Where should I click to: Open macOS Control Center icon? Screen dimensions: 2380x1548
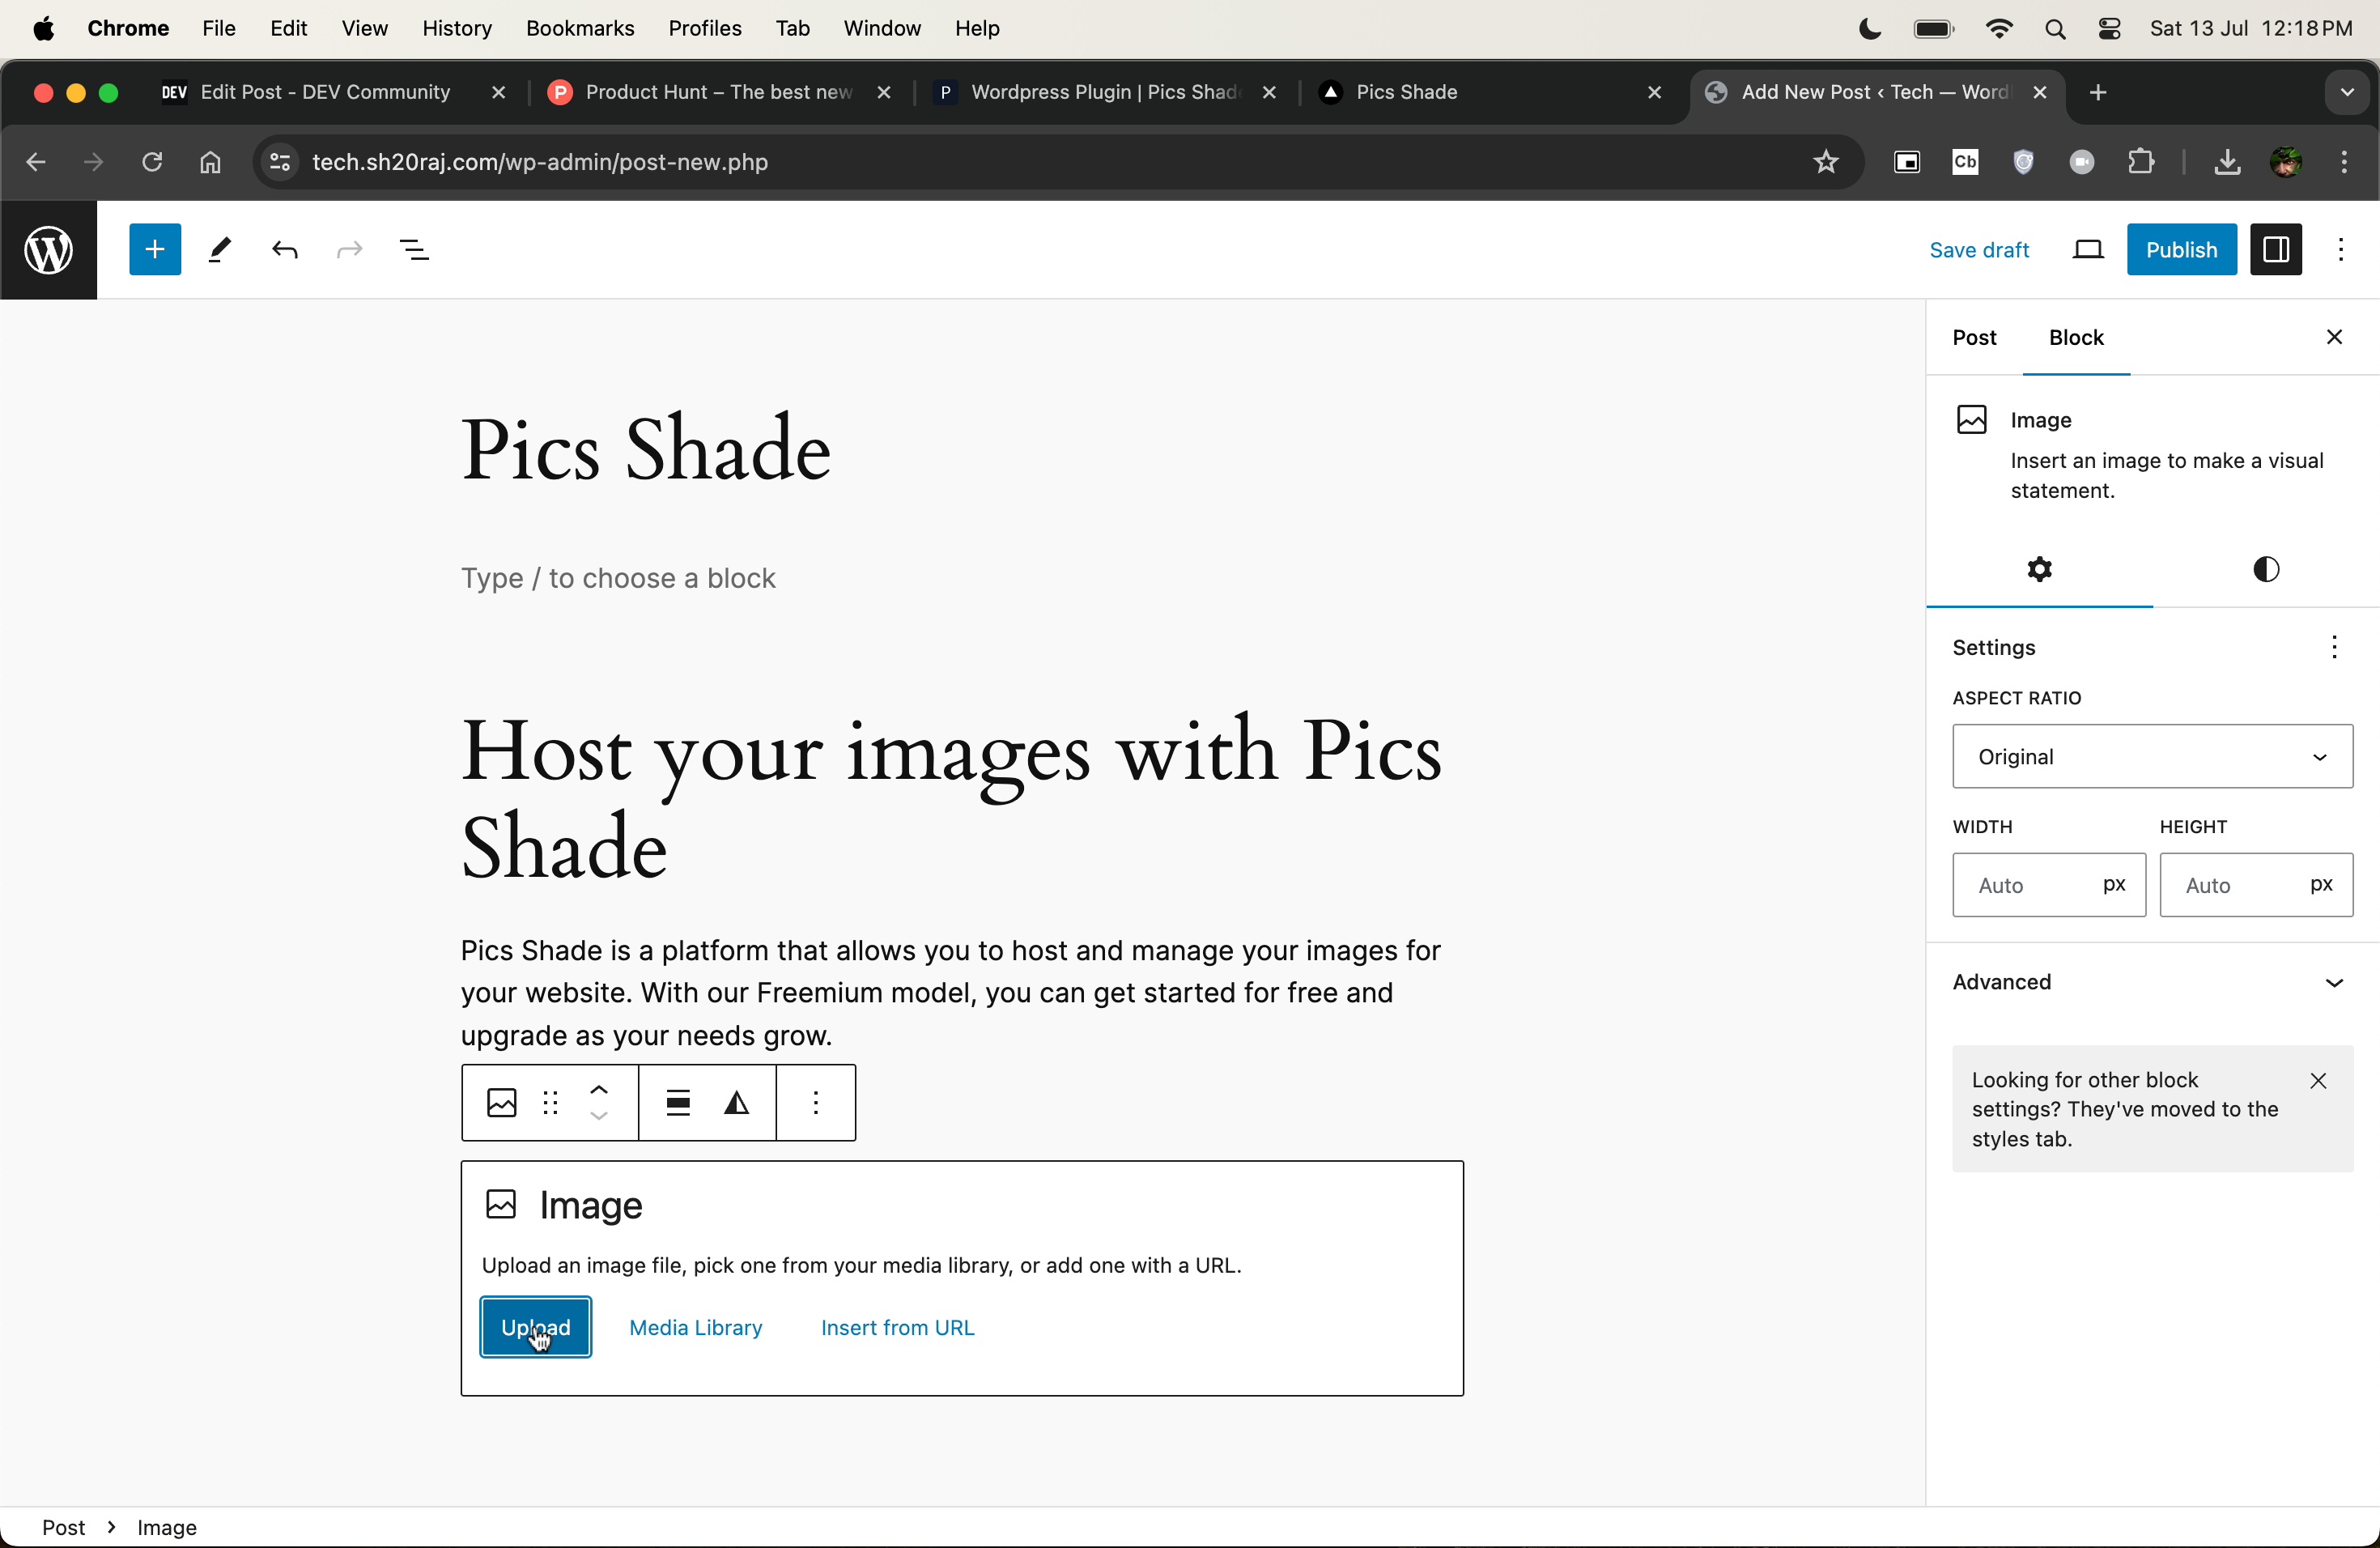tap(2109, 28)
